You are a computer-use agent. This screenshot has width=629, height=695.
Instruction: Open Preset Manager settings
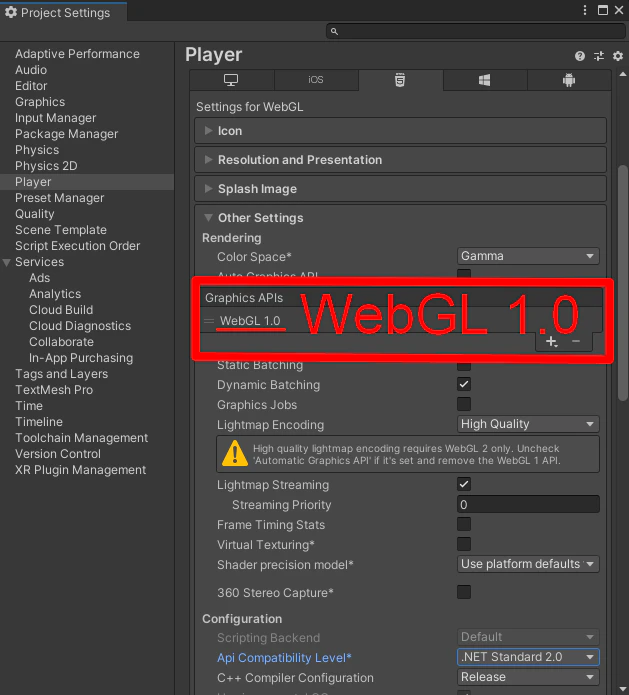point(59,198)
